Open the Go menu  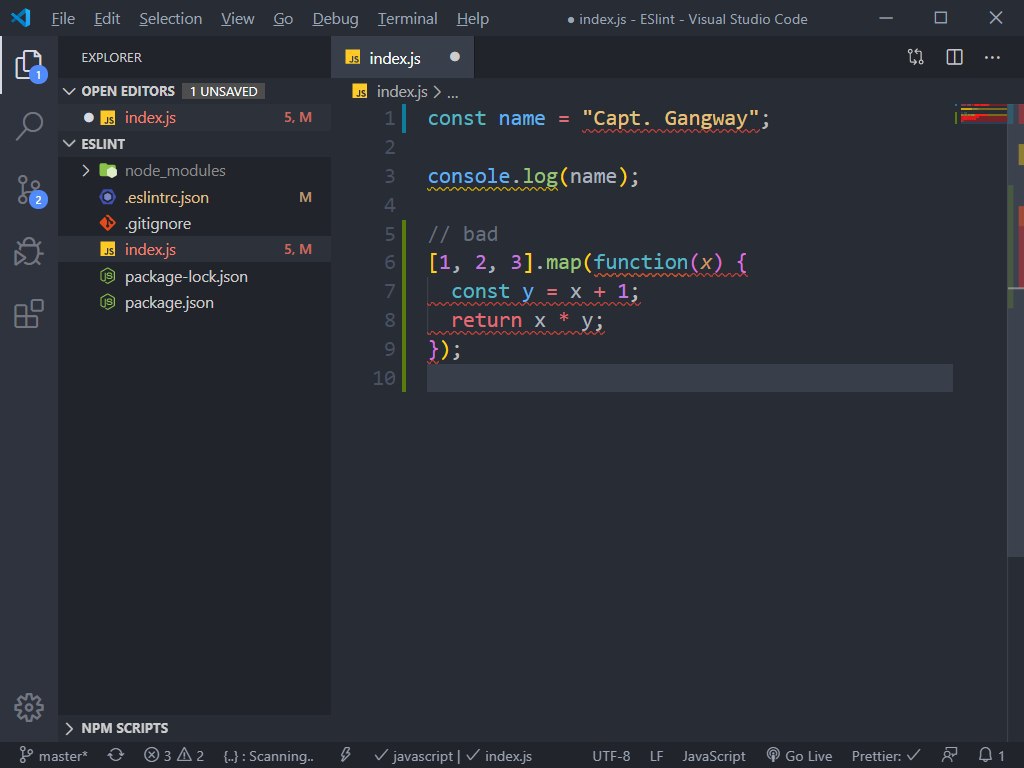pos(283,18)
